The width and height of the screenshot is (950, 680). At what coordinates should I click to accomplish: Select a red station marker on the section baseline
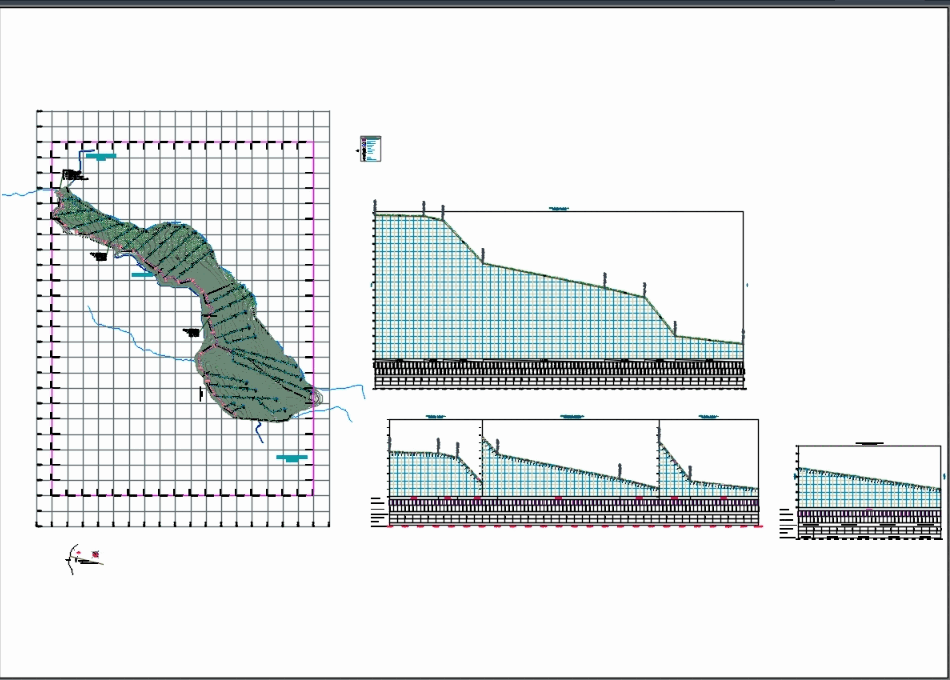pos(415,498)
